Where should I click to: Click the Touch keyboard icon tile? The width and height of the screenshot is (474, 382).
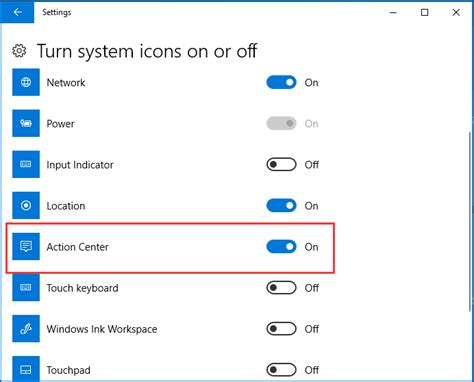(26, 288)
